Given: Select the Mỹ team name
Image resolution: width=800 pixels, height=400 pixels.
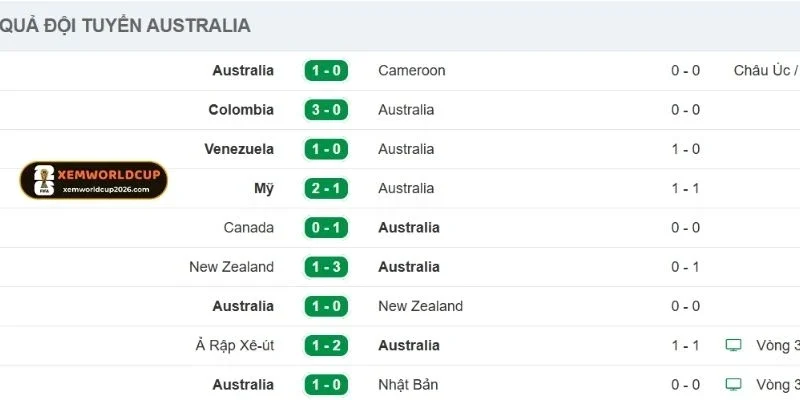Looking at the screenshot, I should pos(264,188).
